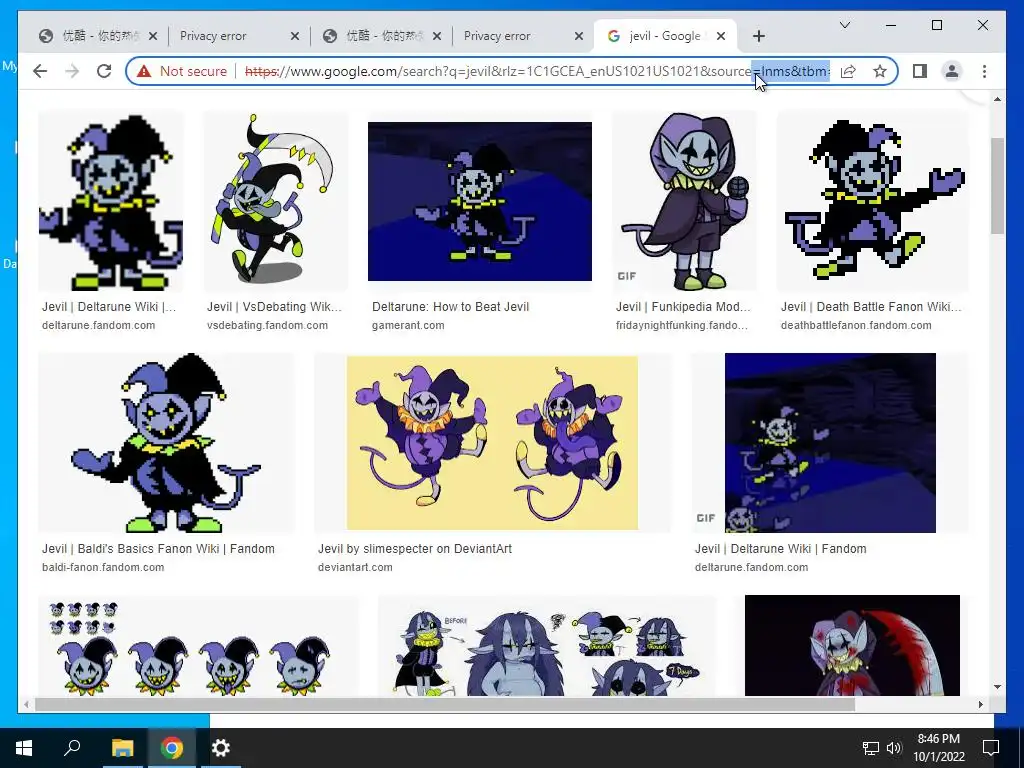Reload the current Google search page

click(x=104, y=71)
